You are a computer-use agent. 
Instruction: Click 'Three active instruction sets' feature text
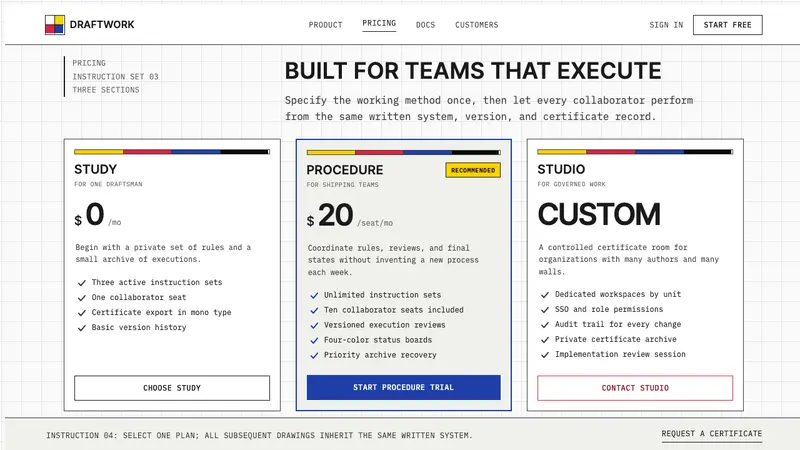pos(157,283)
